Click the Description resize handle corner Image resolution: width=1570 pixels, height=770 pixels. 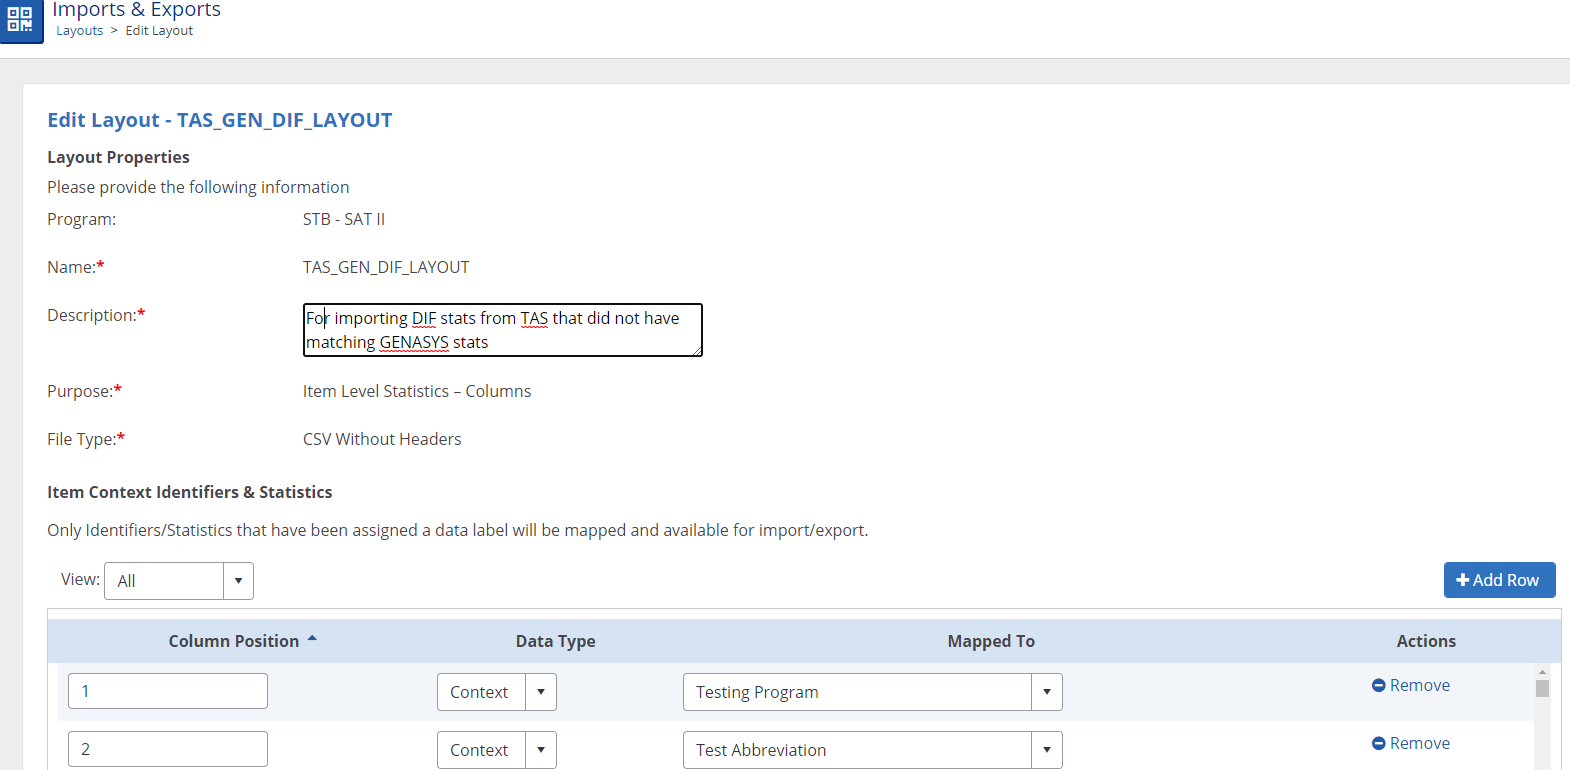(697, 351)
